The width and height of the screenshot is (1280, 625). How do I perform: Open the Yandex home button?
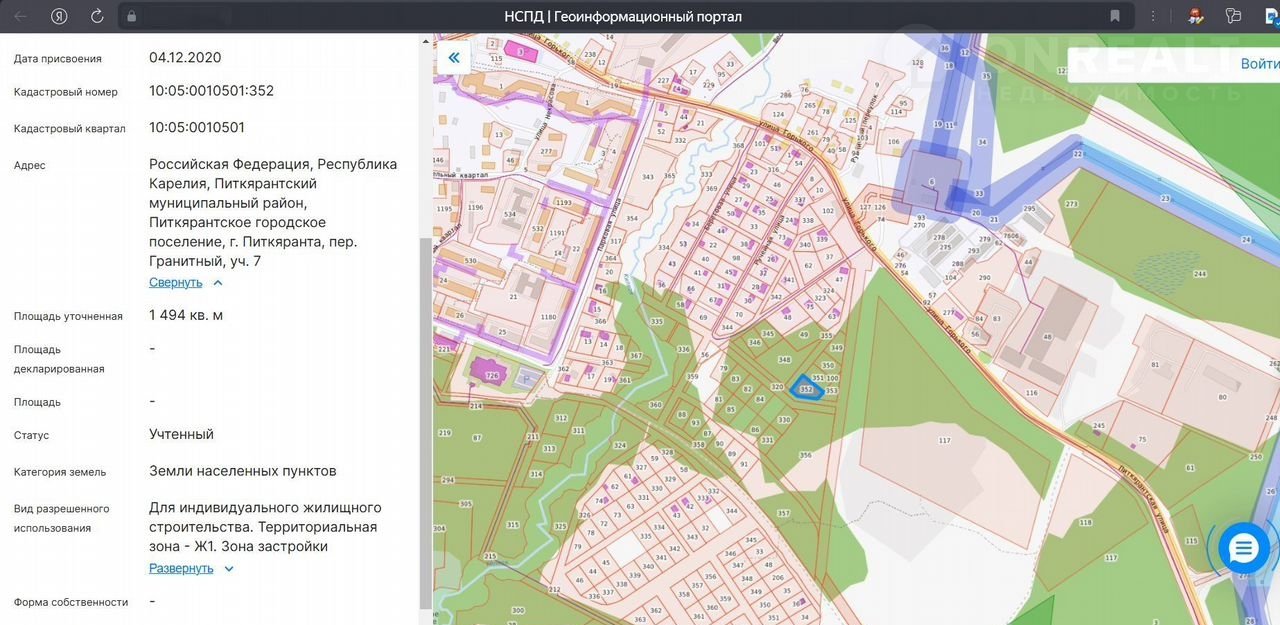pyautogui.click(x=59, y=16)
